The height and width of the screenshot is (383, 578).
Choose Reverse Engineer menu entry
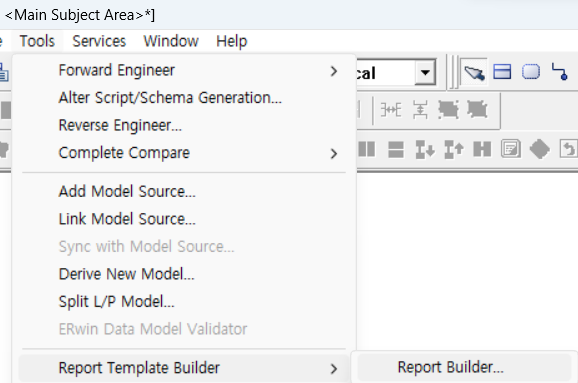pos(184,125)
